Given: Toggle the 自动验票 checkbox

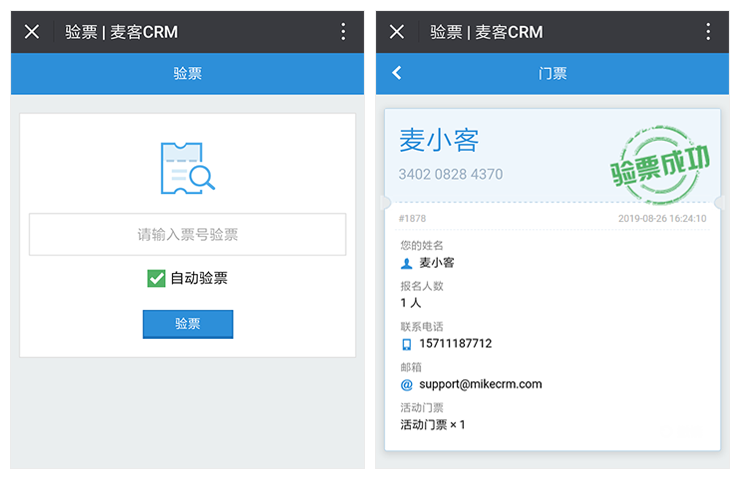Looking at the screenshot, I should click(156, 278).
